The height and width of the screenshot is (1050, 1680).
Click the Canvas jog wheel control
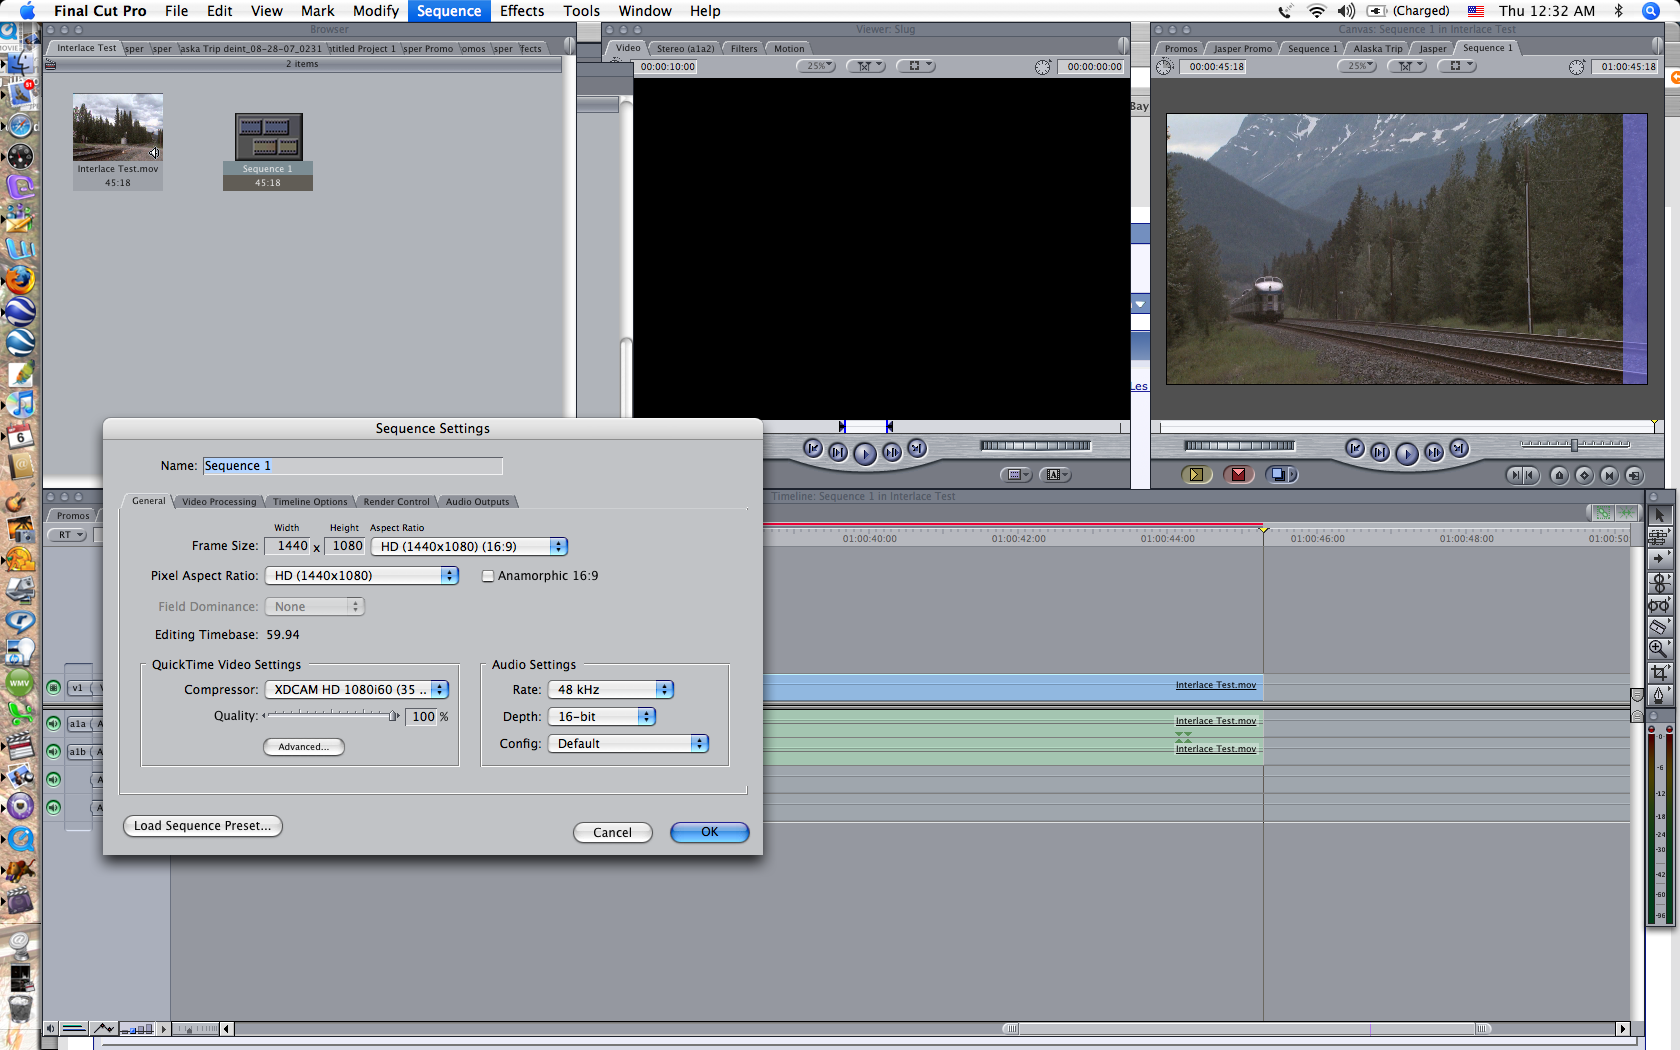[1239, 446]
